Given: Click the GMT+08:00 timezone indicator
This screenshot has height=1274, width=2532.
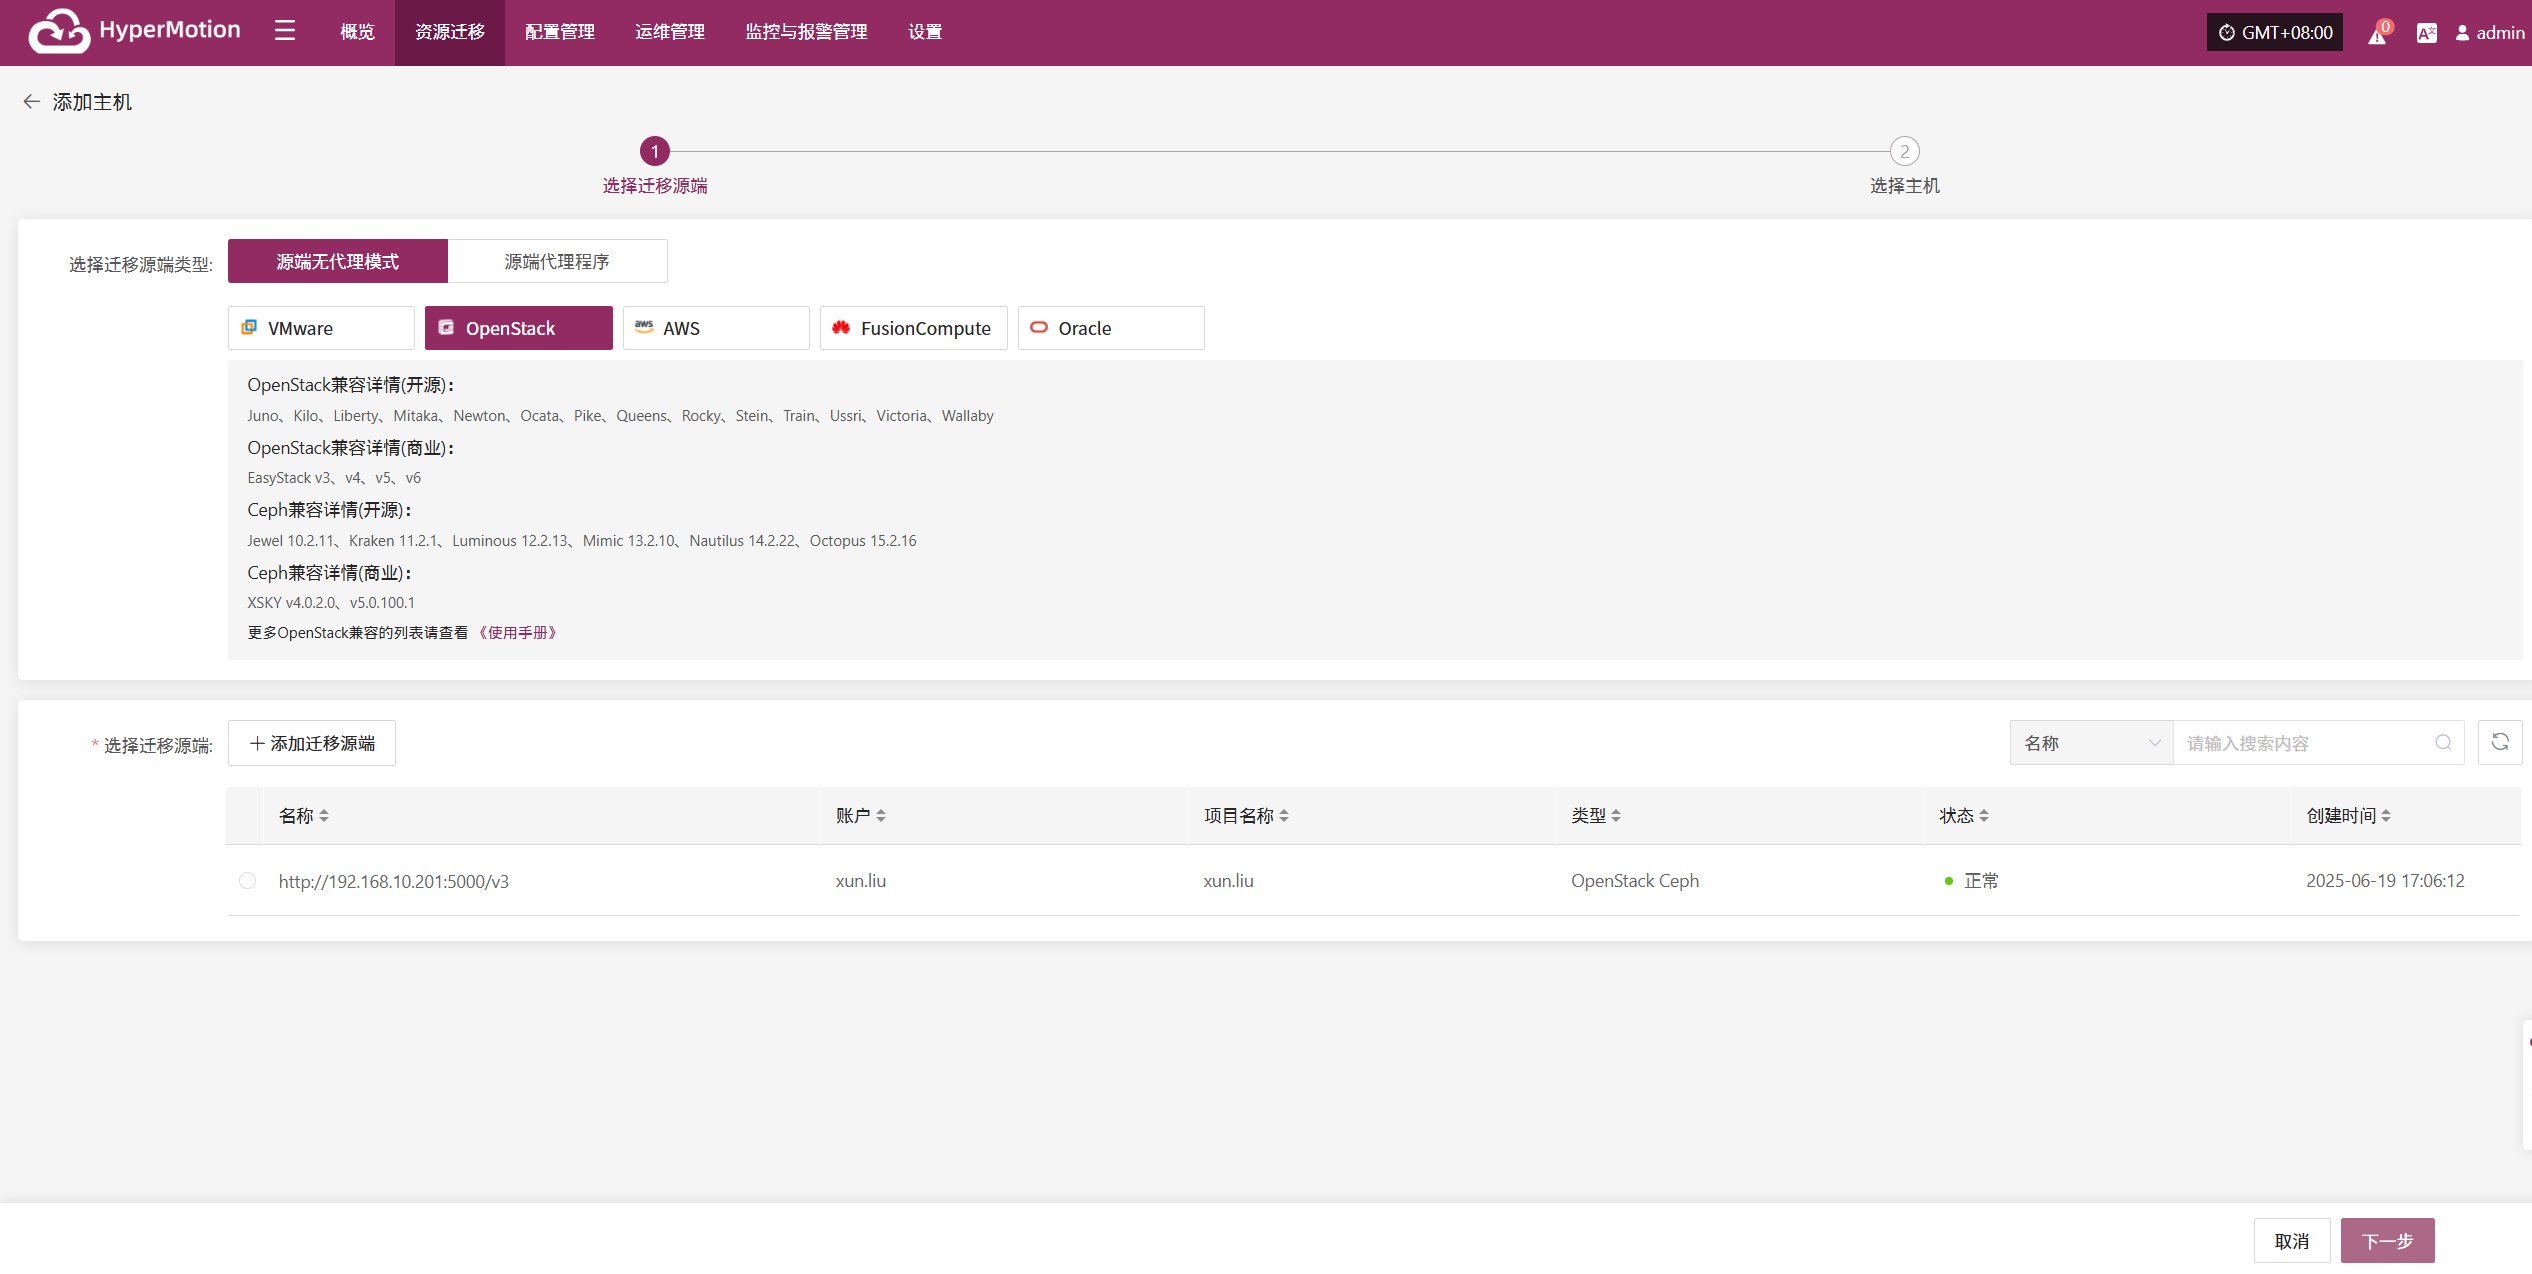Looking at the screenshot, I should (x=2274, y=33).
